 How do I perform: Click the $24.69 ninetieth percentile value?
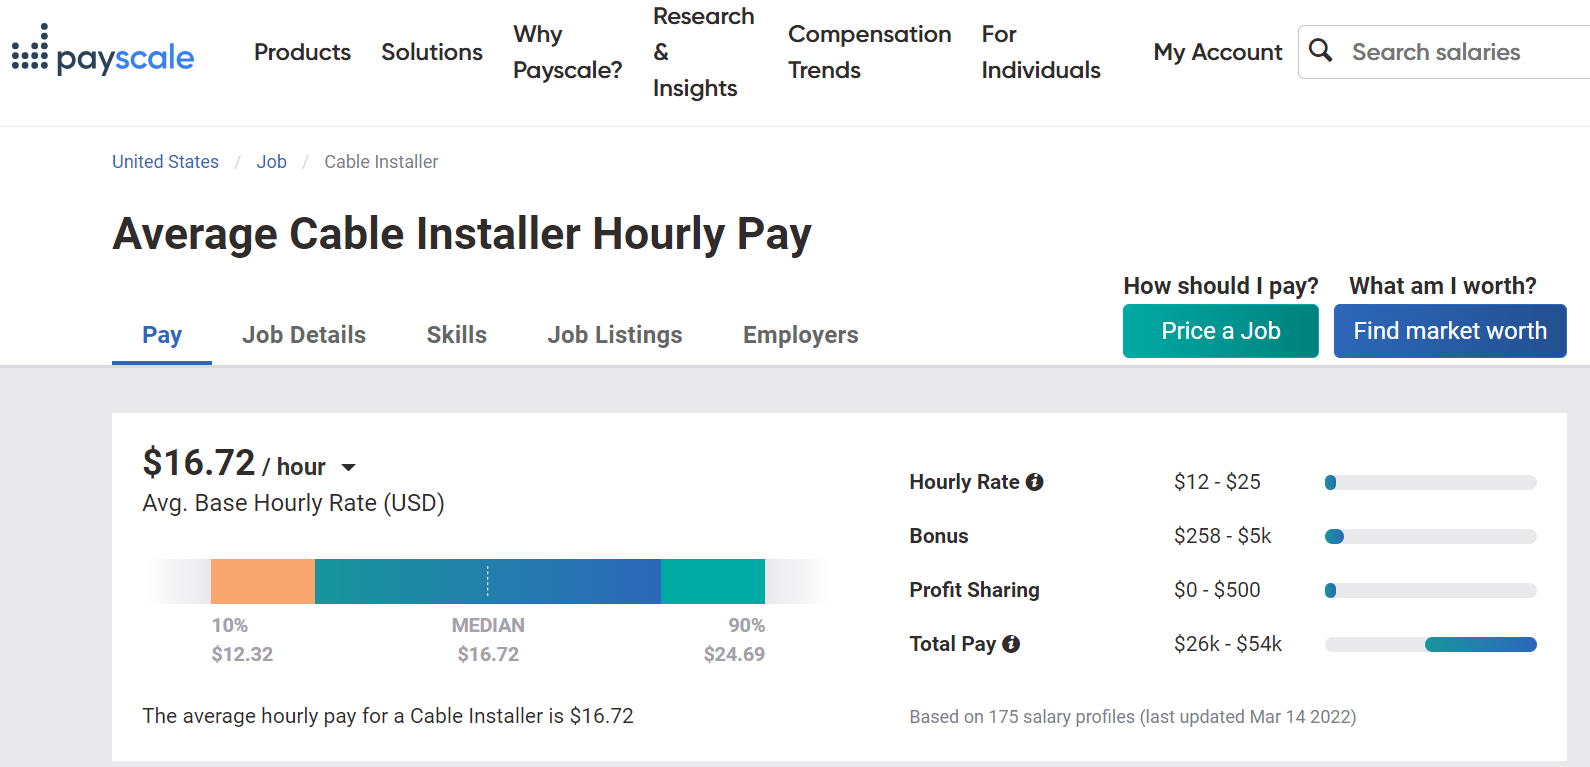pos(734,654)
